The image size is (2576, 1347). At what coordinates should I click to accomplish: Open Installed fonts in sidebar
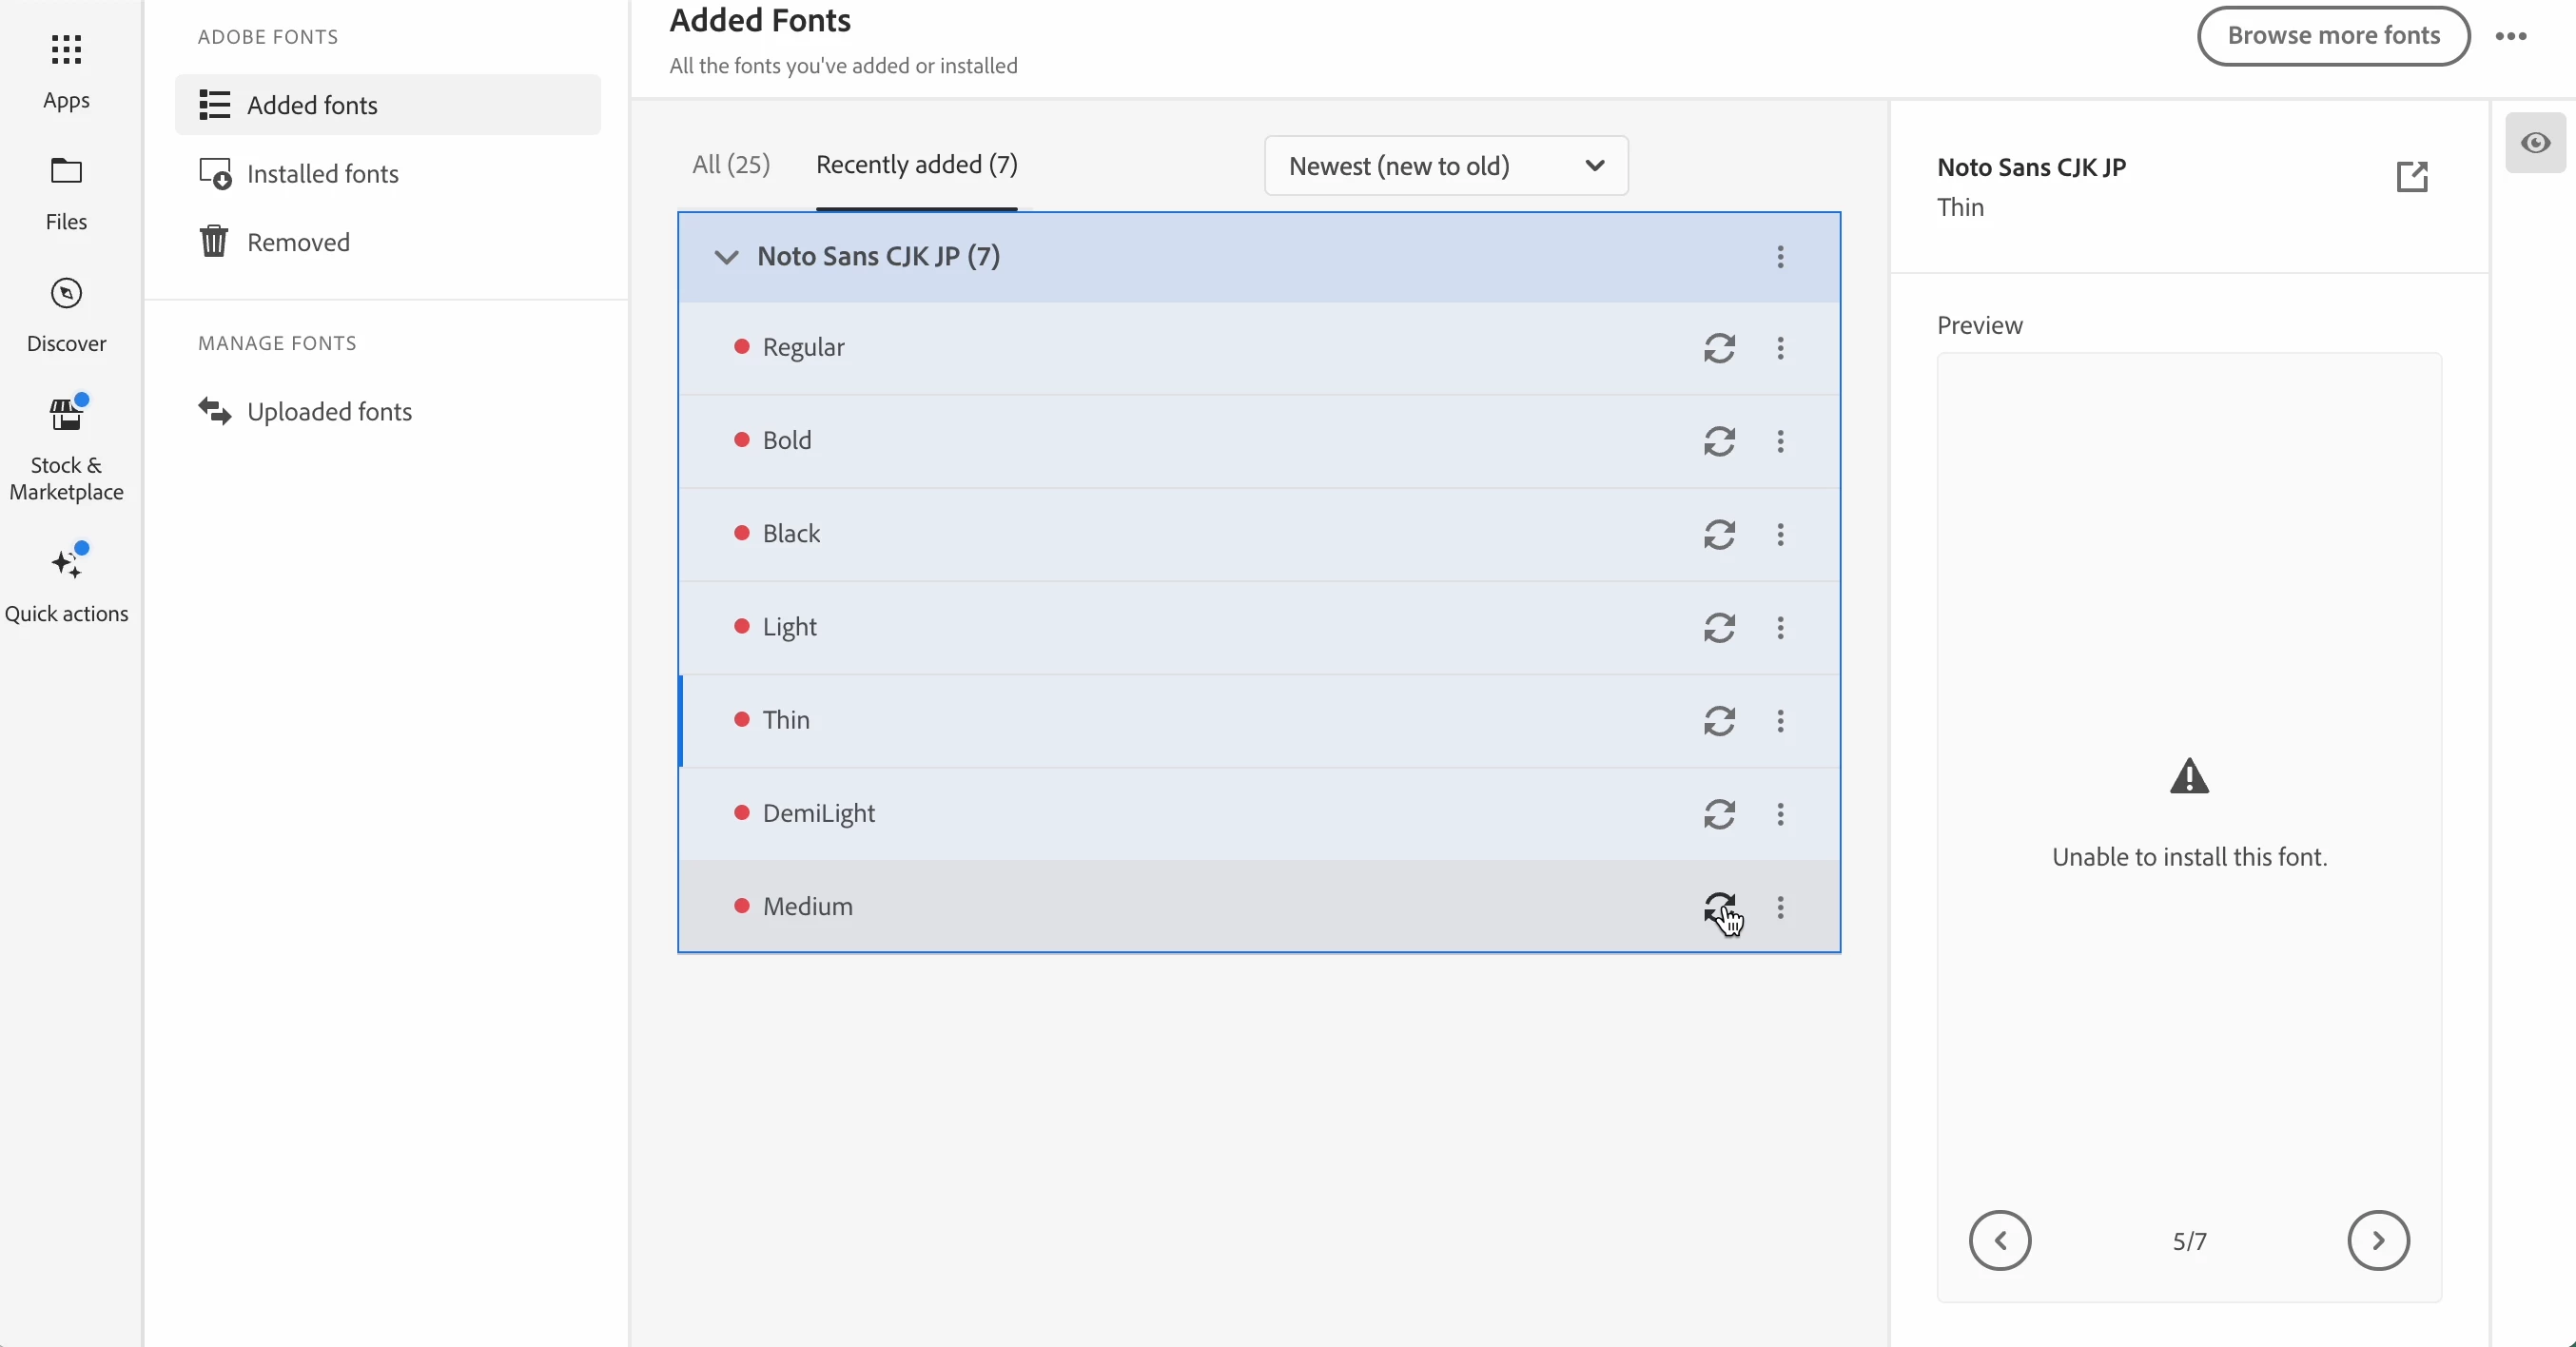[x=322, y=174]
